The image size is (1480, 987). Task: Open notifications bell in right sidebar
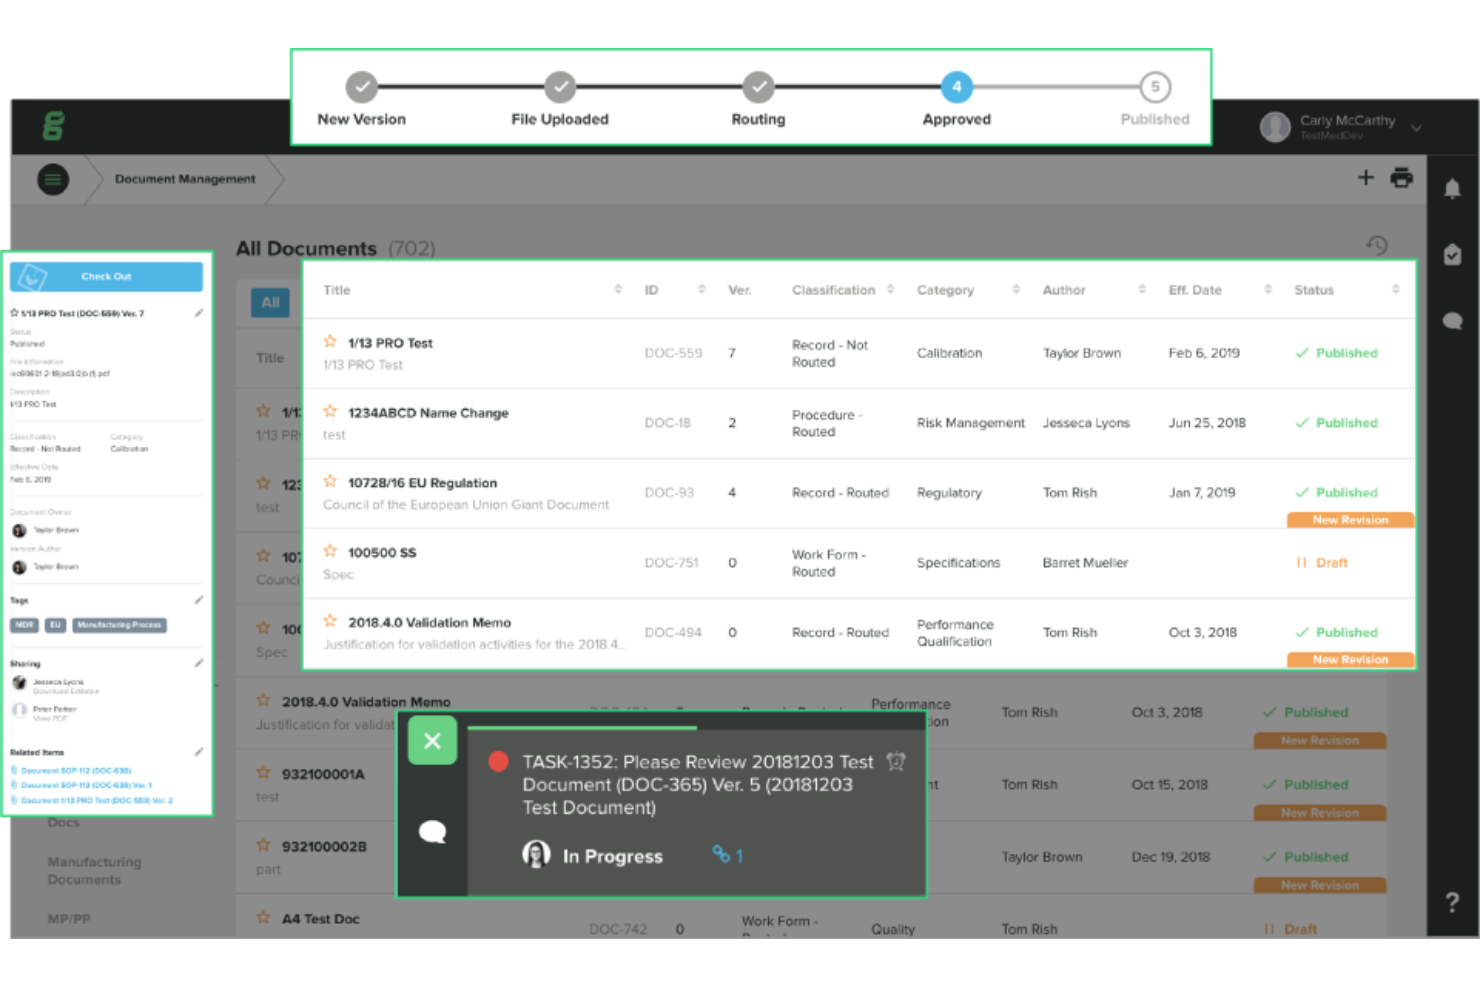coord(1452,188)
